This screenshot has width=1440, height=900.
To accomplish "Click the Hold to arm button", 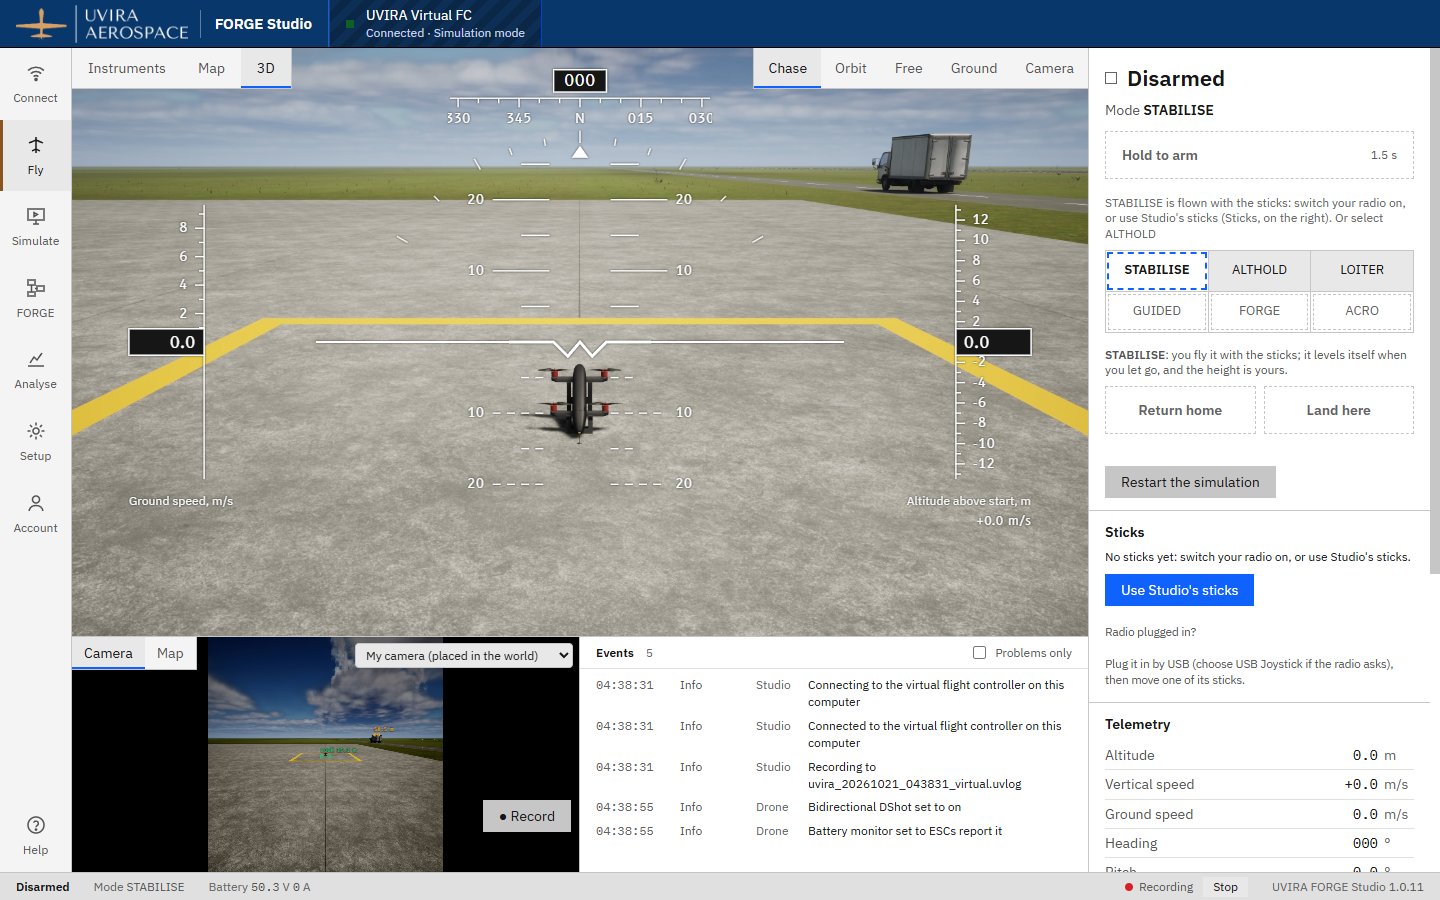I will [1259, 155].
